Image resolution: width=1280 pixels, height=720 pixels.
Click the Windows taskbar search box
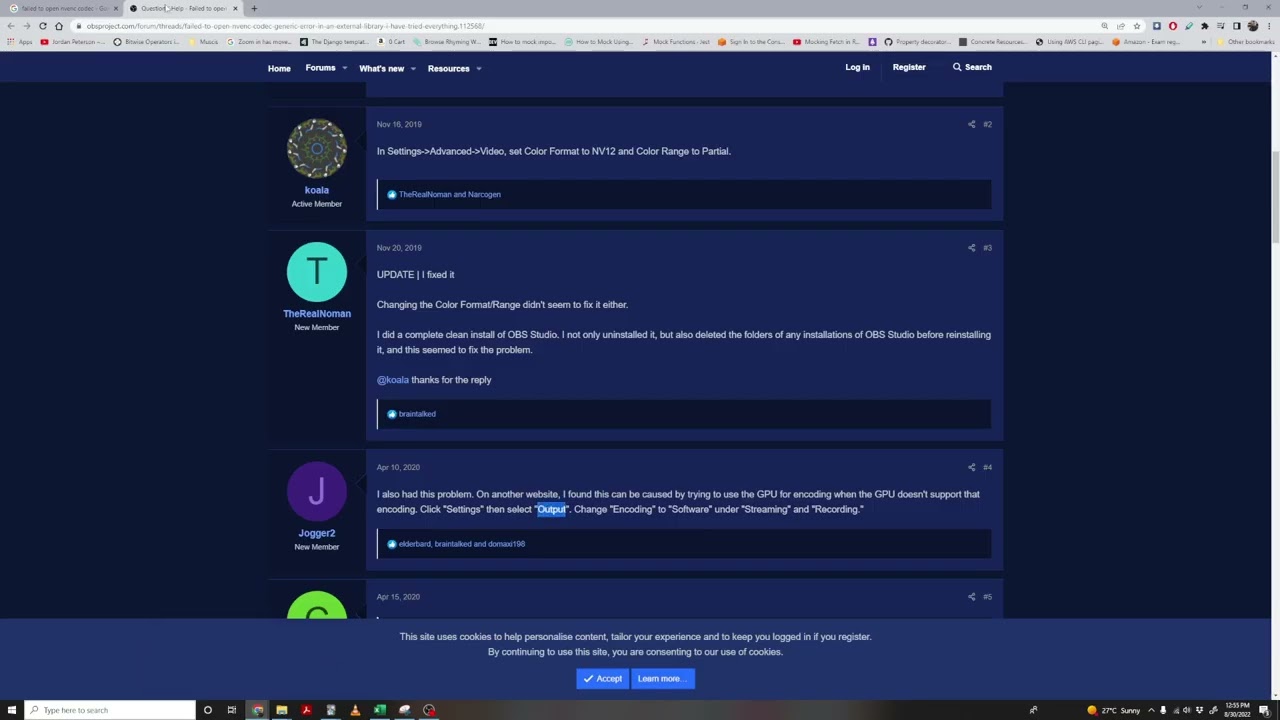pyautogui.click(x=109, y=710)
